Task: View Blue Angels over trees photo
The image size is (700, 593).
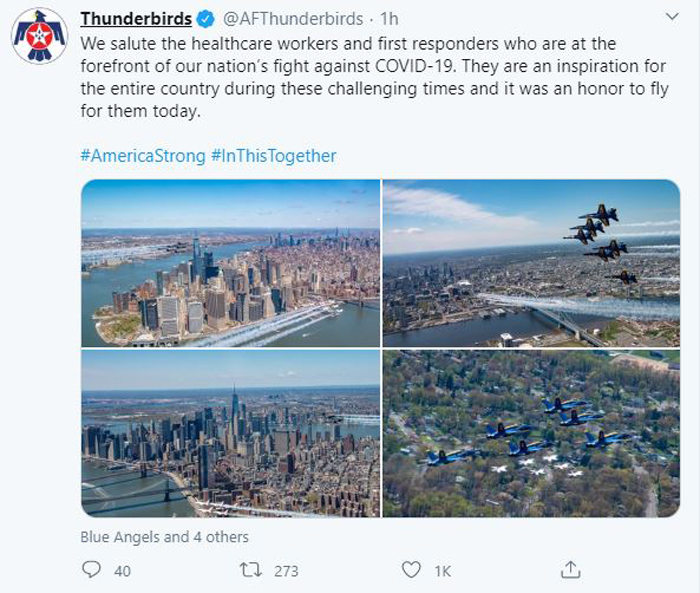Action: (x=531, y=434)
